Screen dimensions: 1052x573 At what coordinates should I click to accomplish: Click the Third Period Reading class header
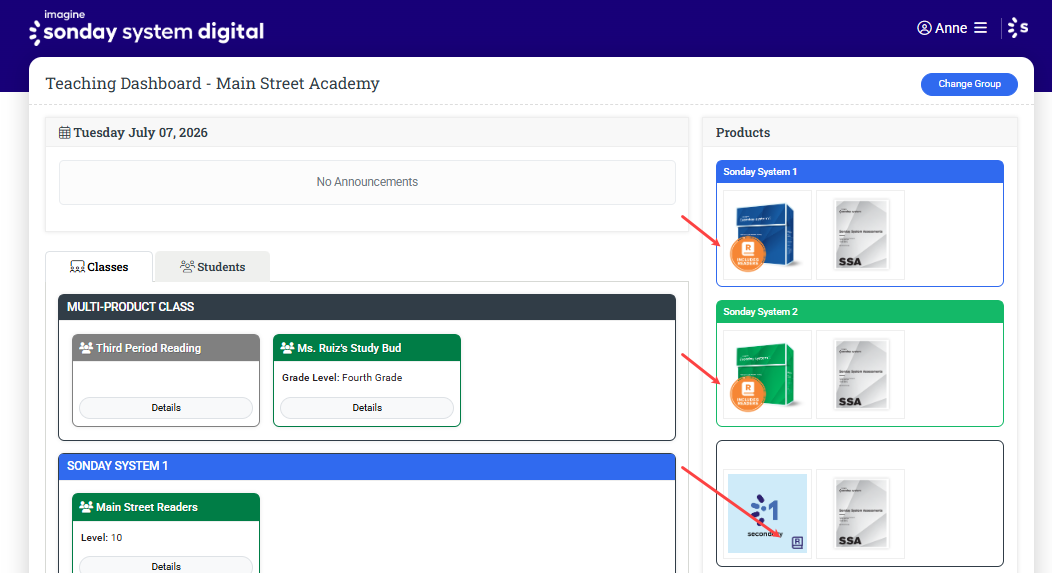pyautogui.click(x=166, y=348)
